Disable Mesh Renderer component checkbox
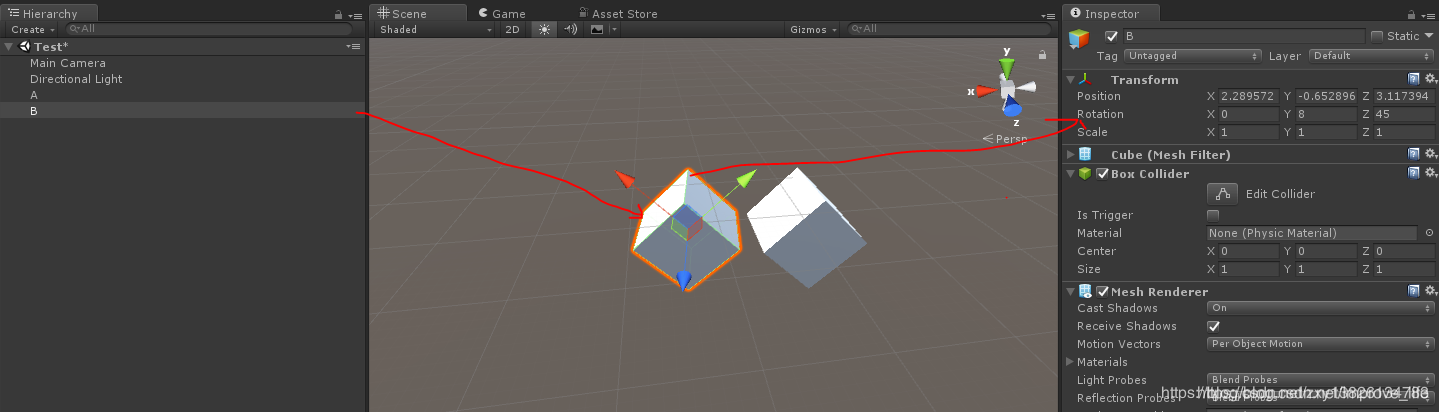 click(1103, 291)
